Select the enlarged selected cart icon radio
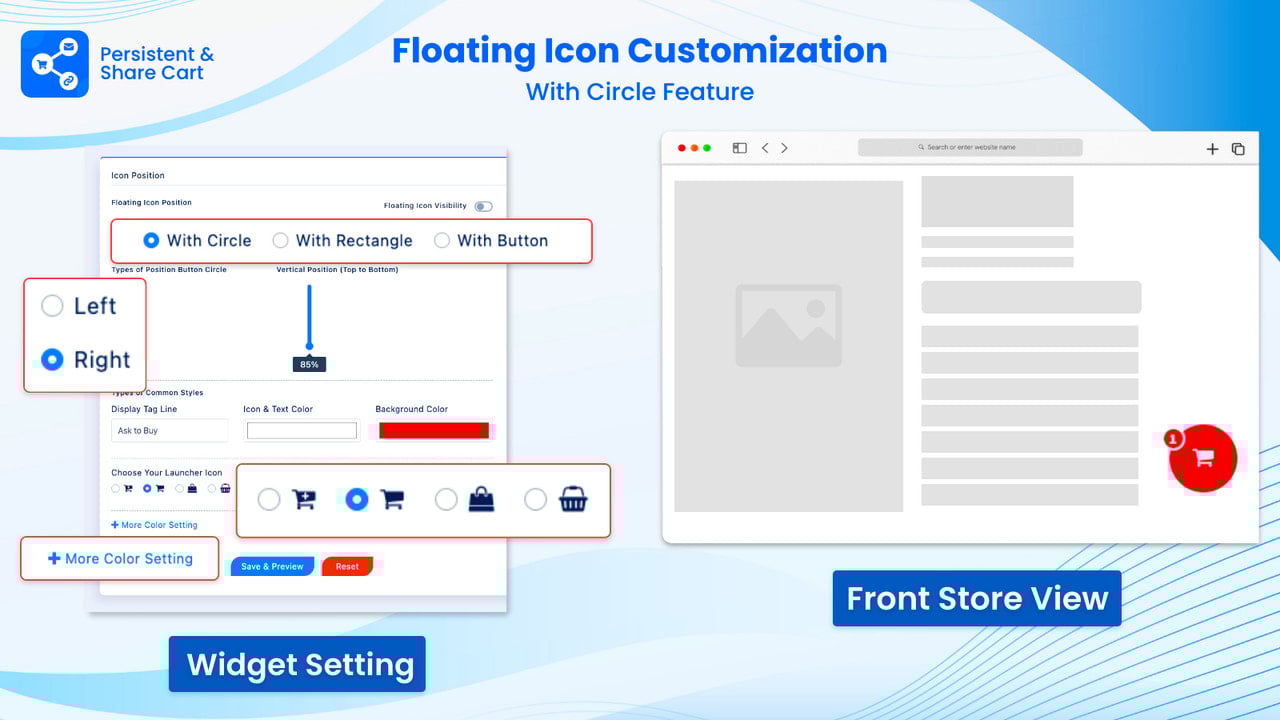The image size is (1280, 720). pos(357,499)
